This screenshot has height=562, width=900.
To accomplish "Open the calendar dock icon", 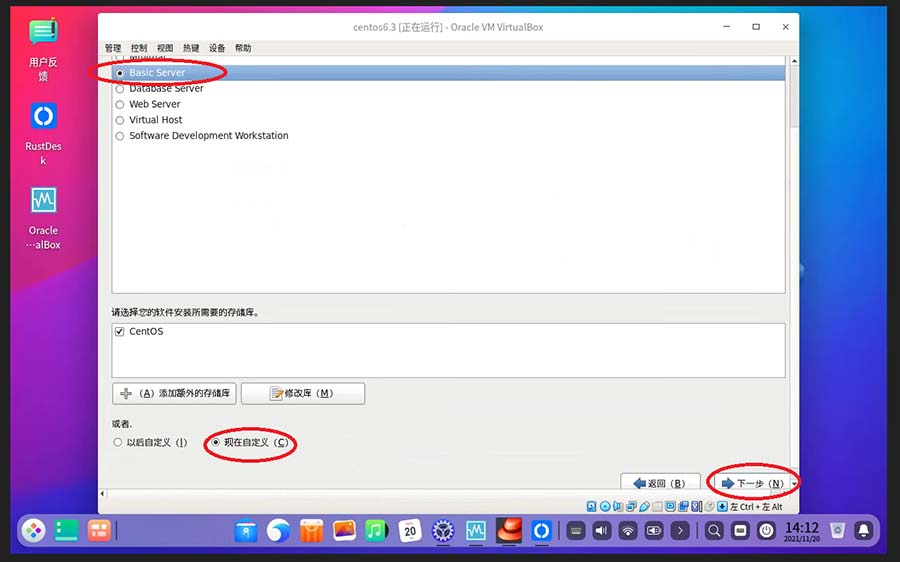I will 410,530.
